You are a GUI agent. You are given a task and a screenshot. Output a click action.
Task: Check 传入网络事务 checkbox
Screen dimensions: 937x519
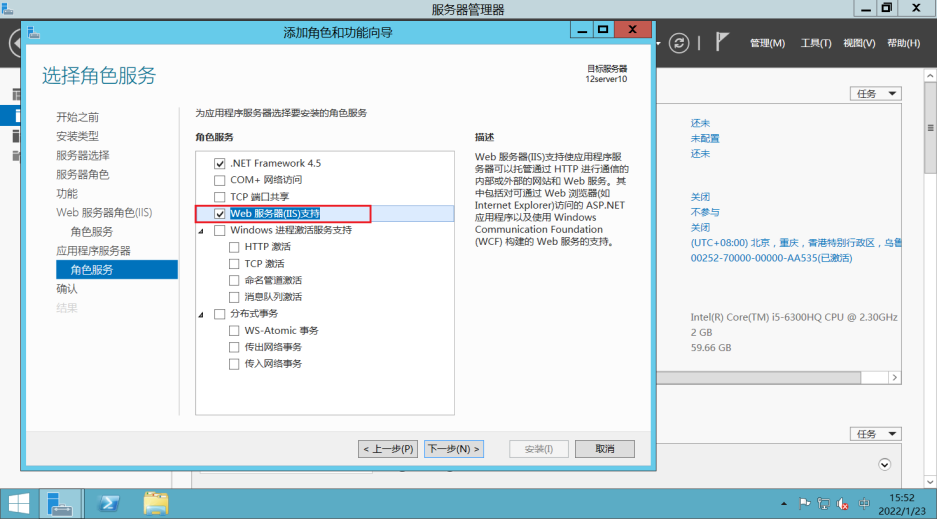(x=234, y=364)
